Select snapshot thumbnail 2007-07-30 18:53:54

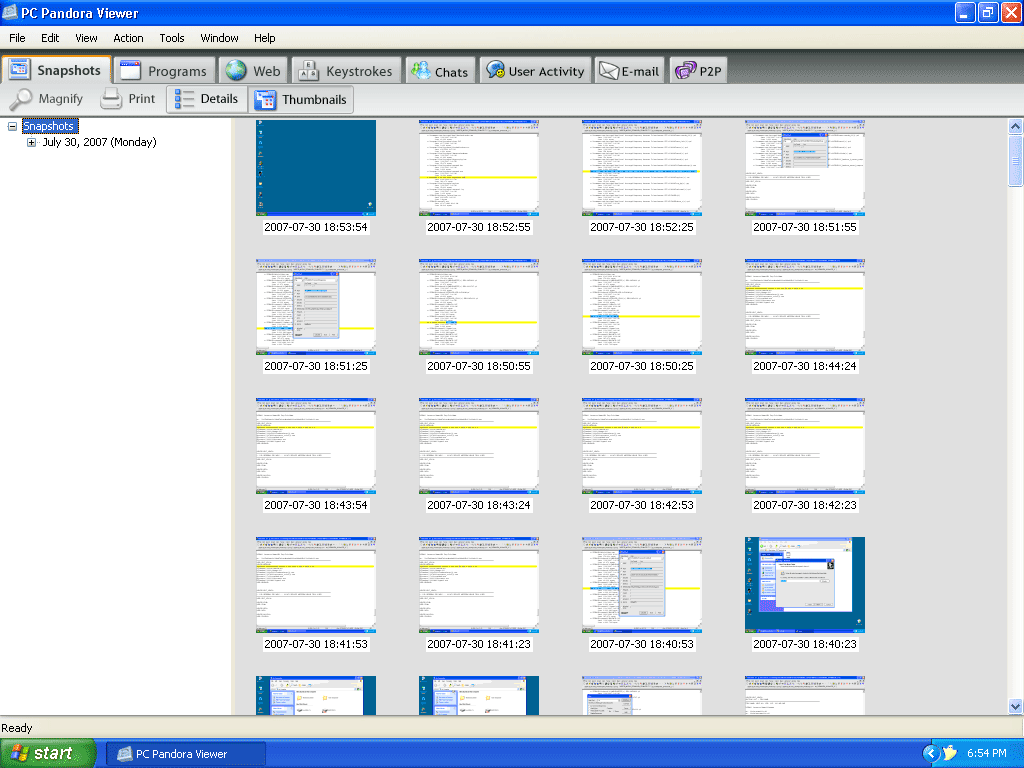(316, 168)
